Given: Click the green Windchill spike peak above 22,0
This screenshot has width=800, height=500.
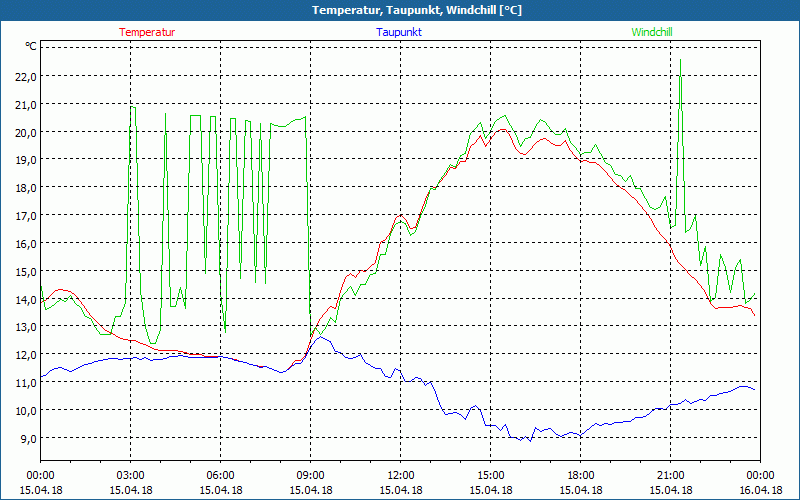Looking at the screenshot, I should tap(680, 60).
